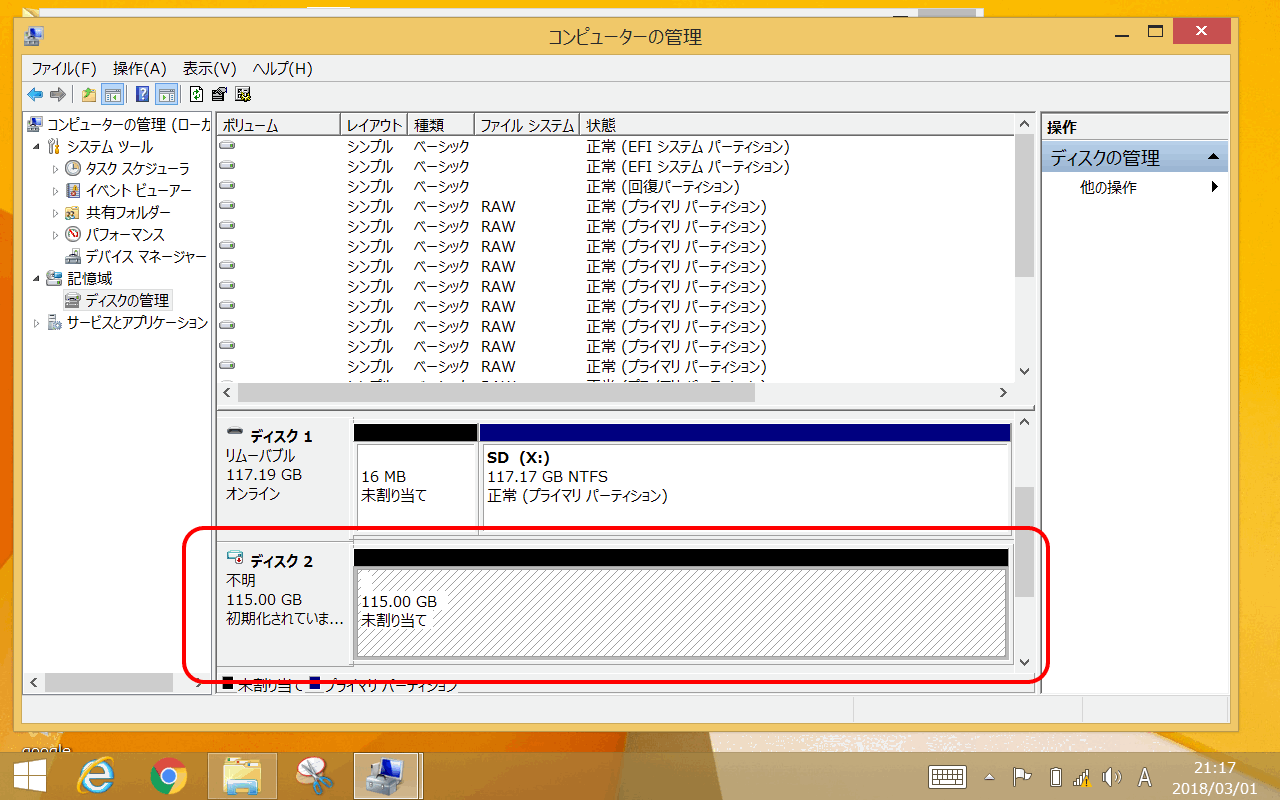Click the disk settings icon with the gear
1280x800 pixels.
click(x=243, y=94)
